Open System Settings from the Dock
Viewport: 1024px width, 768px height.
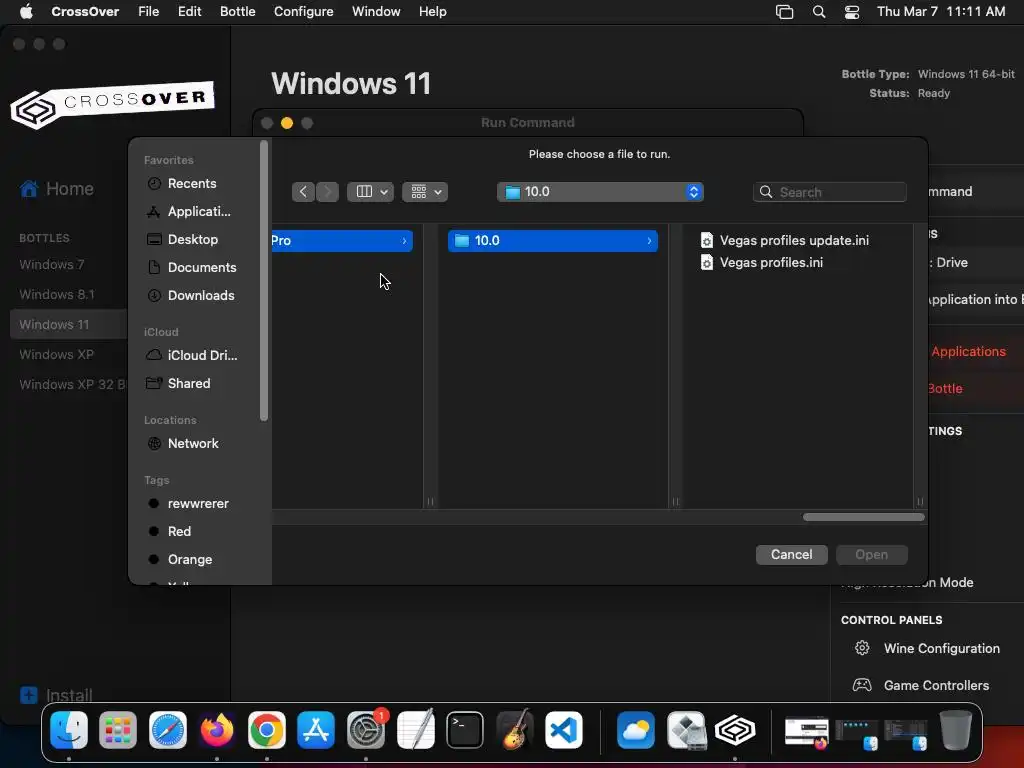(x=366, y=730)
